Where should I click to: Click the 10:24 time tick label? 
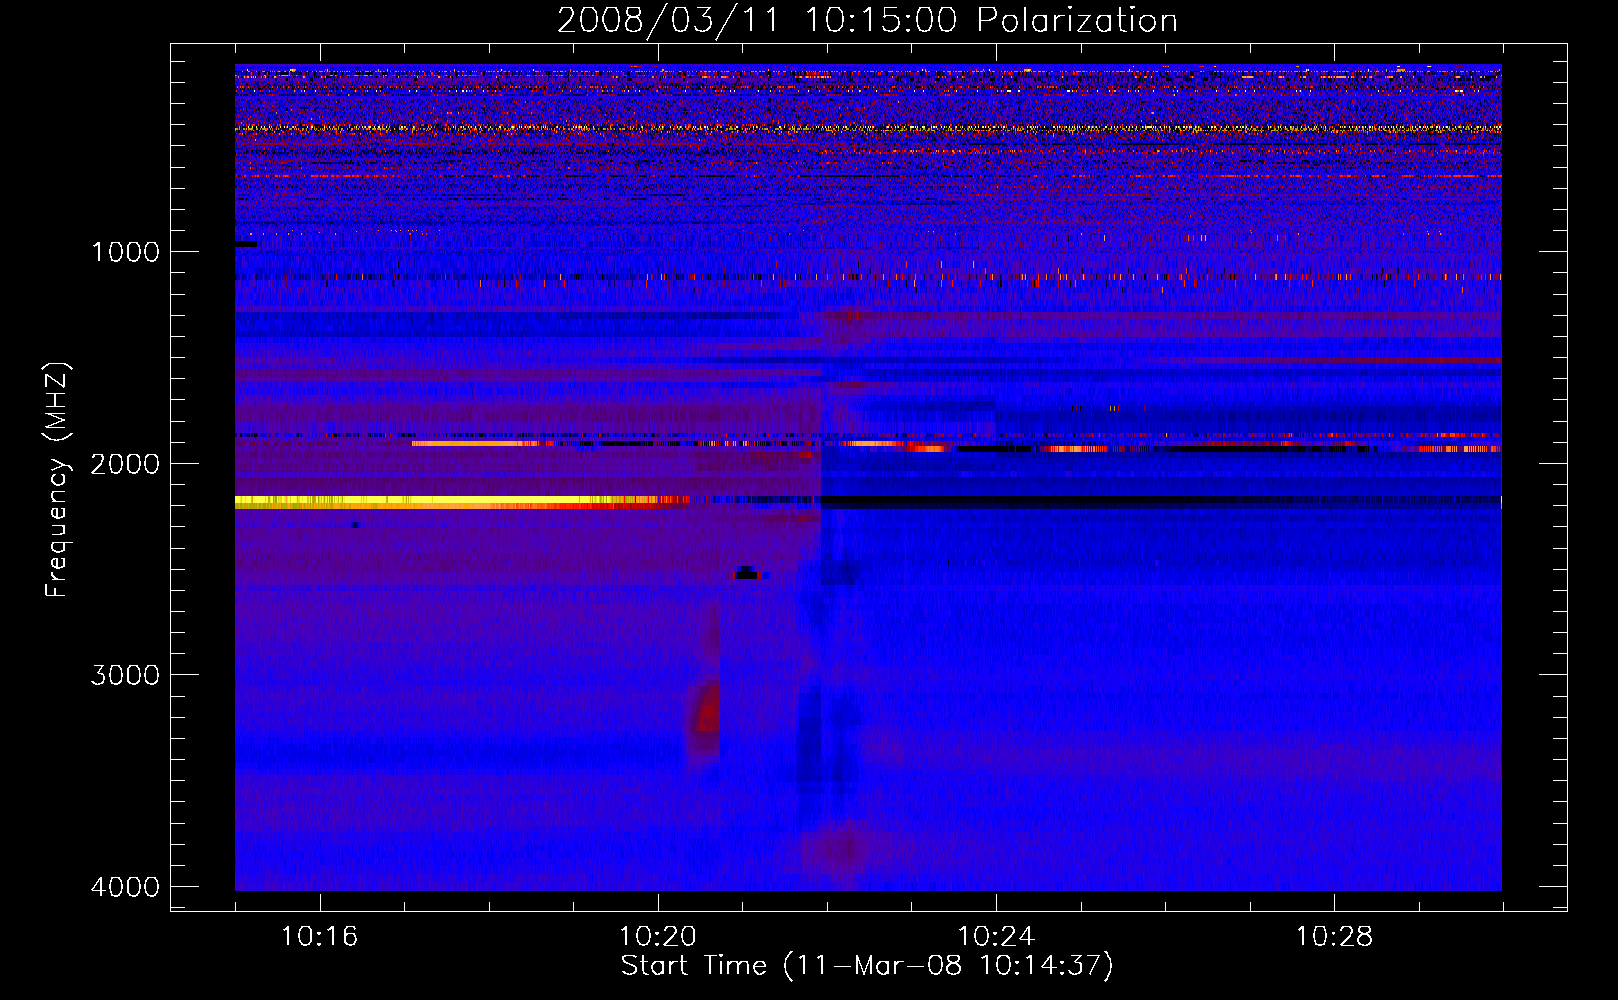(996, 937)
